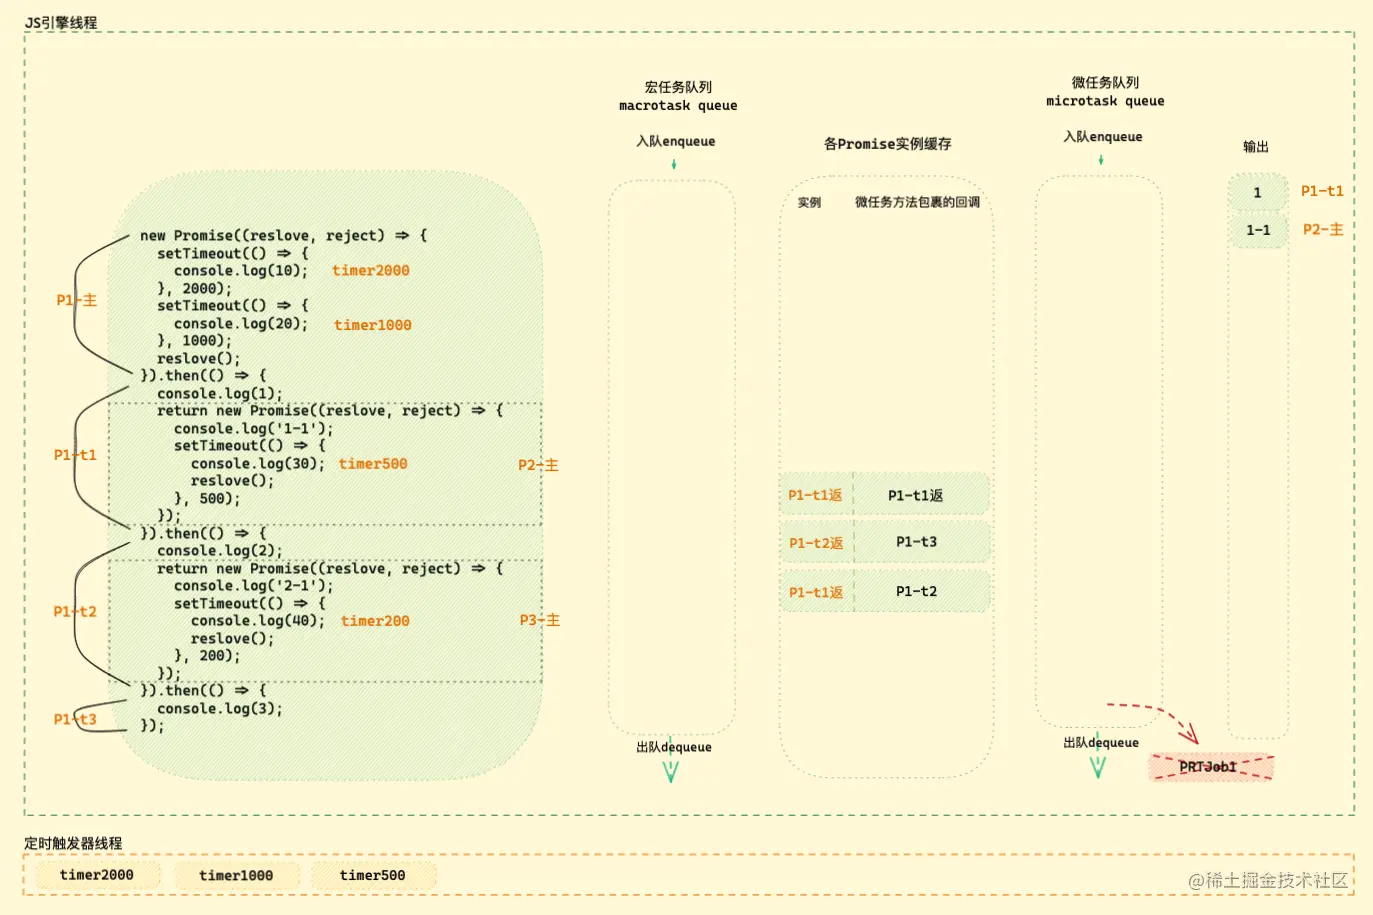Select the 'P1-t1' bracket label left of the code
Image resolution: width=1373 pixels, height=915 pixels.
pyautogui.click(x=75, y=455)
